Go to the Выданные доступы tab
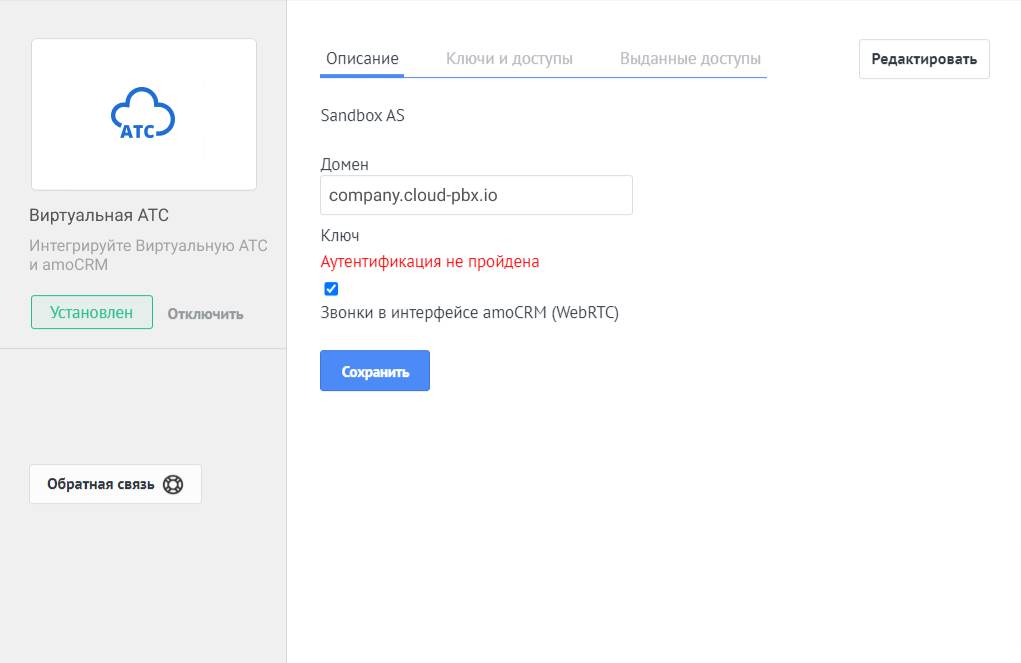The width and height of the screenshot is (1021, 663). coord(690,59)
